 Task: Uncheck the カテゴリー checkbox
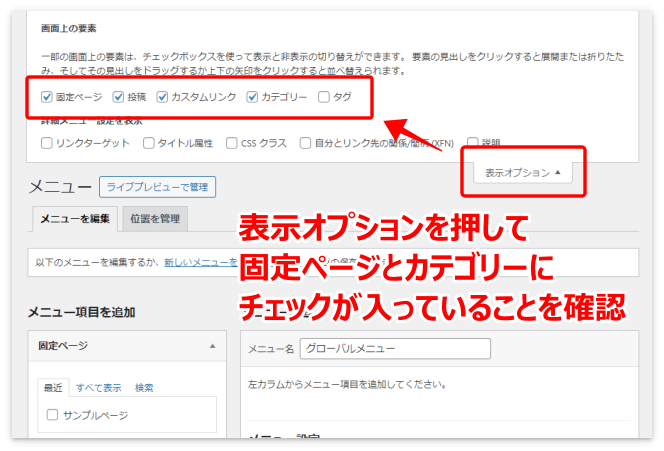tap(252, 97)
